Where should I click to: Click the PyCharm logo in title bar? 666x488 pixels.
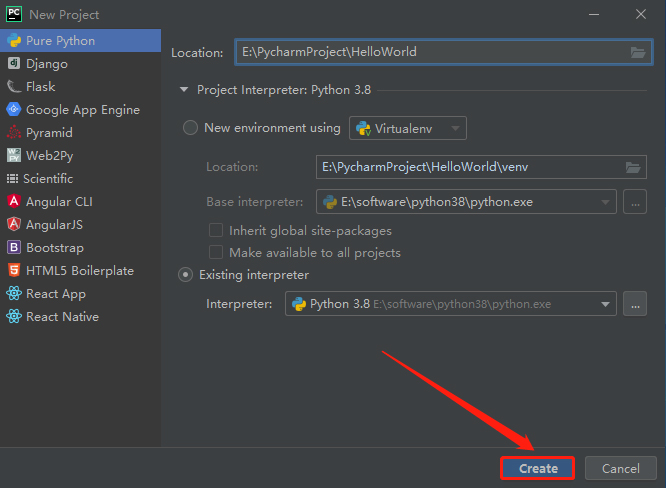tap(14, 14)
